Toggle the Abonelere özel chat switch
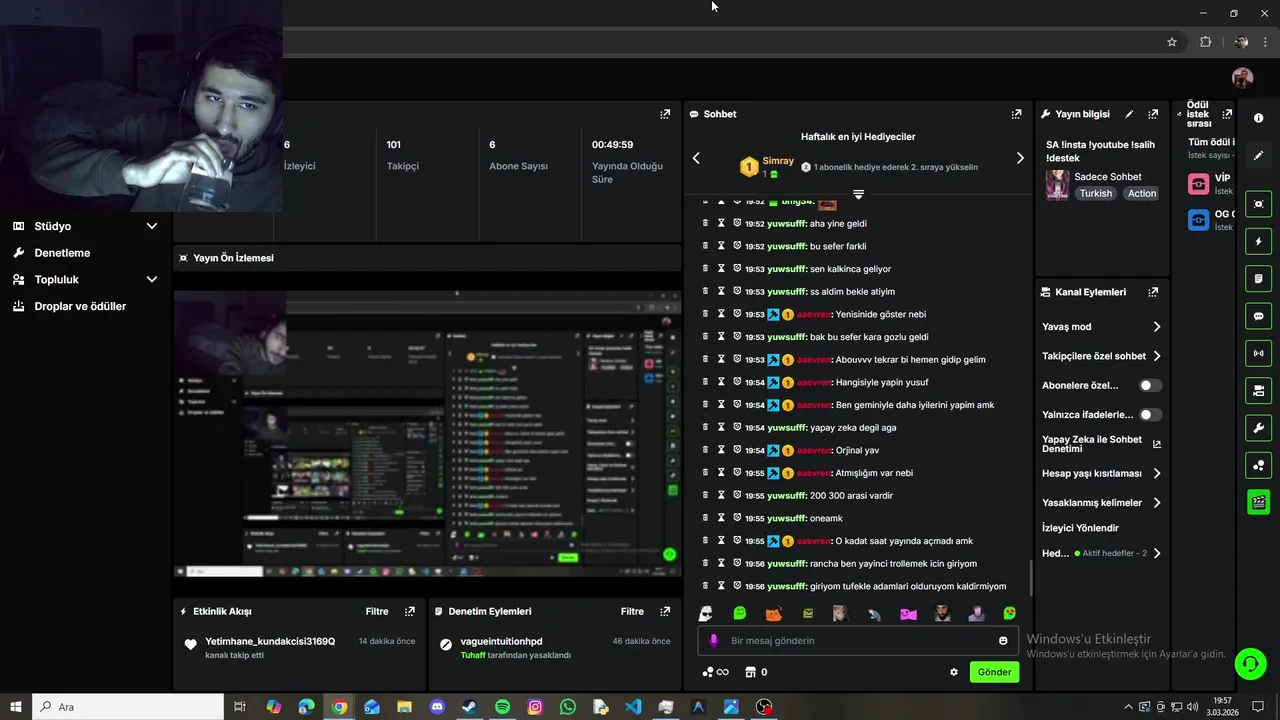Viewport: 1280px width, 720px height. [1150, 385]
